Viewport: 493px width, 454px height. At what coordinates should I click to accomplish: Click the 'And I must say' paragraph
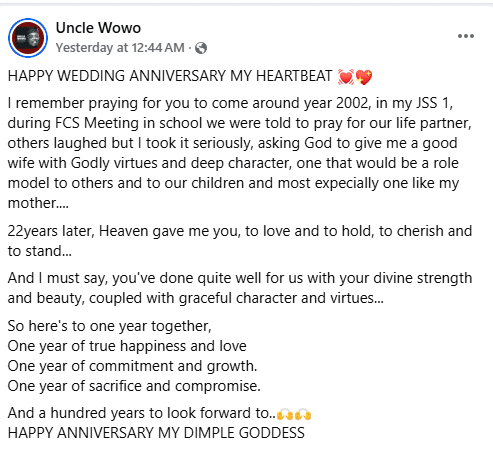[x=240, y=288]
